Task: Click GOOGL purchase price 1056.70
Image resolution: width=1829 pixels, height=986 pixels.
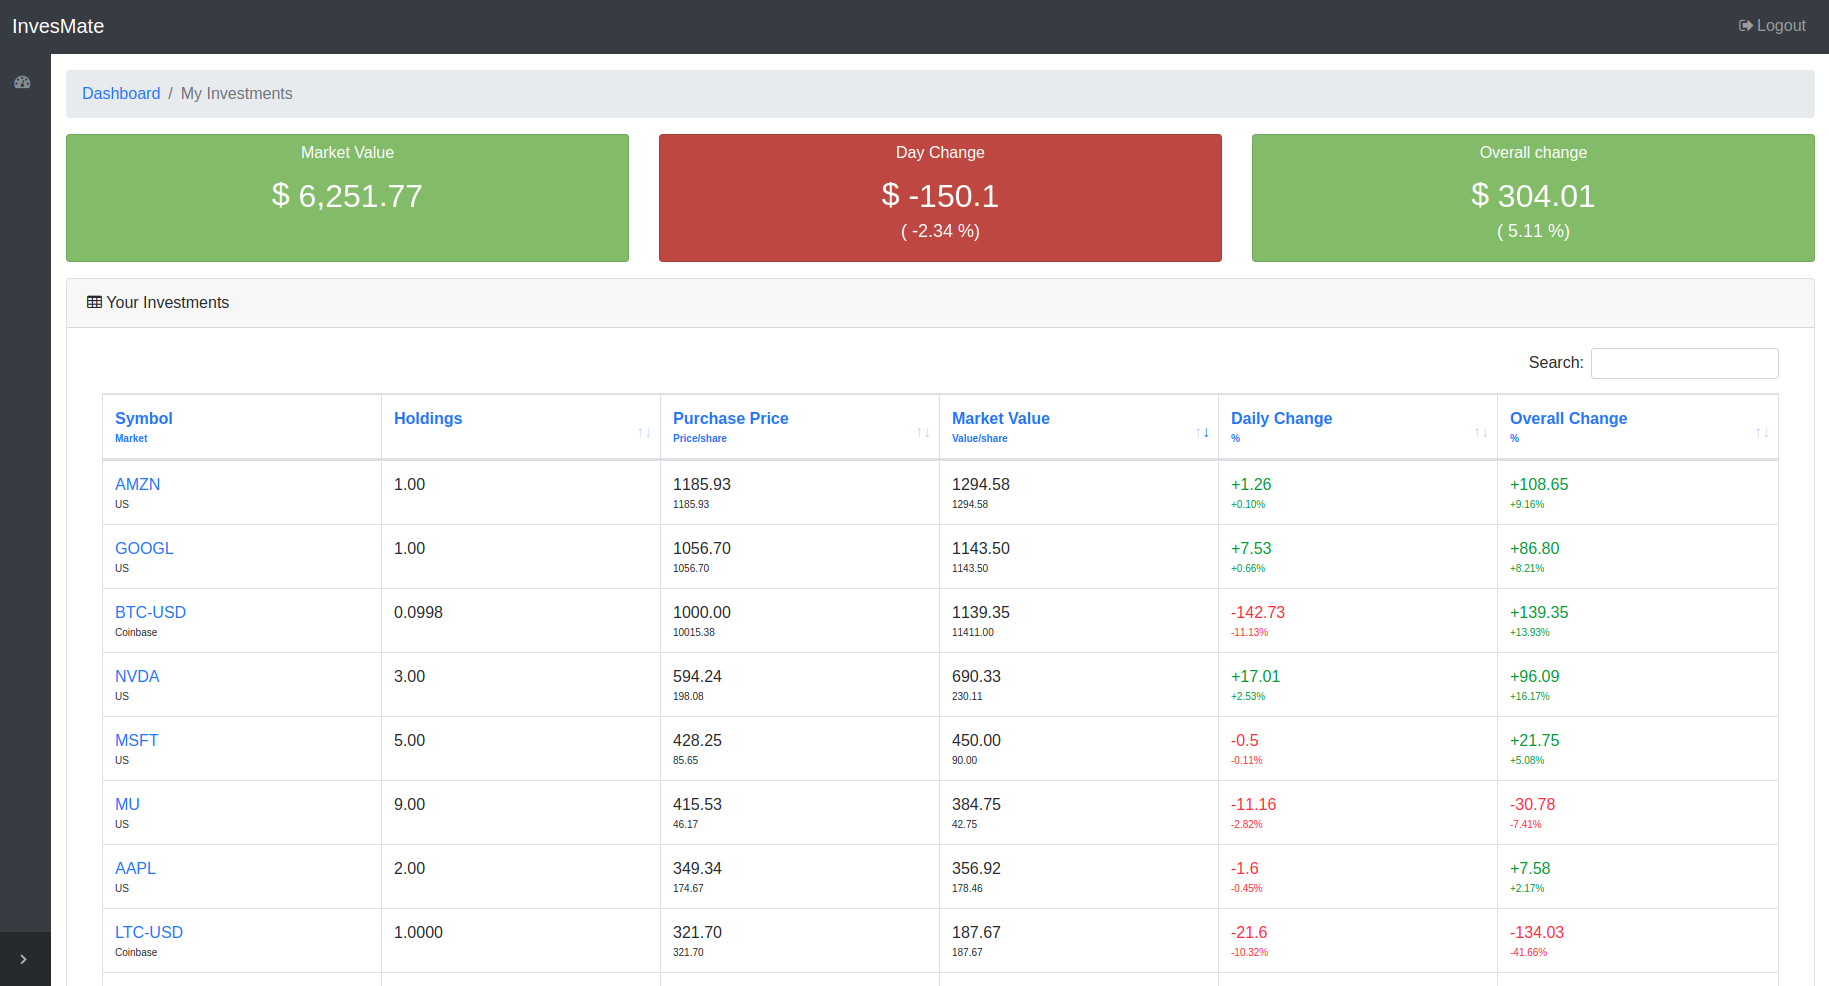Action: point(702,548)
